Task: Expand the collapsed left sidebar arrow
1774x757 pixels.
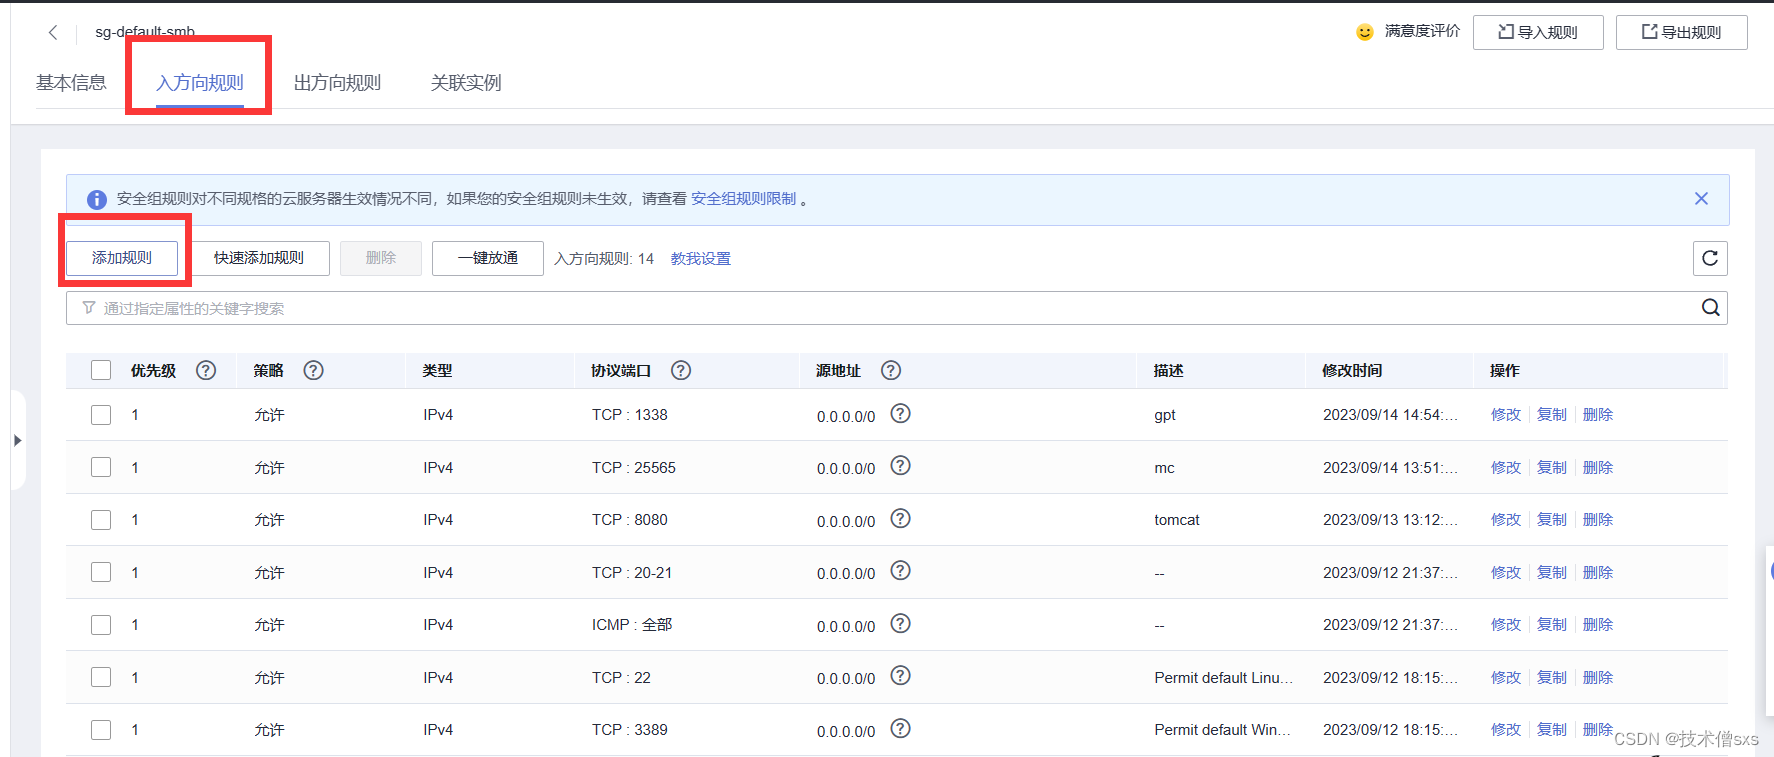Action: click(x=17, y=440)
